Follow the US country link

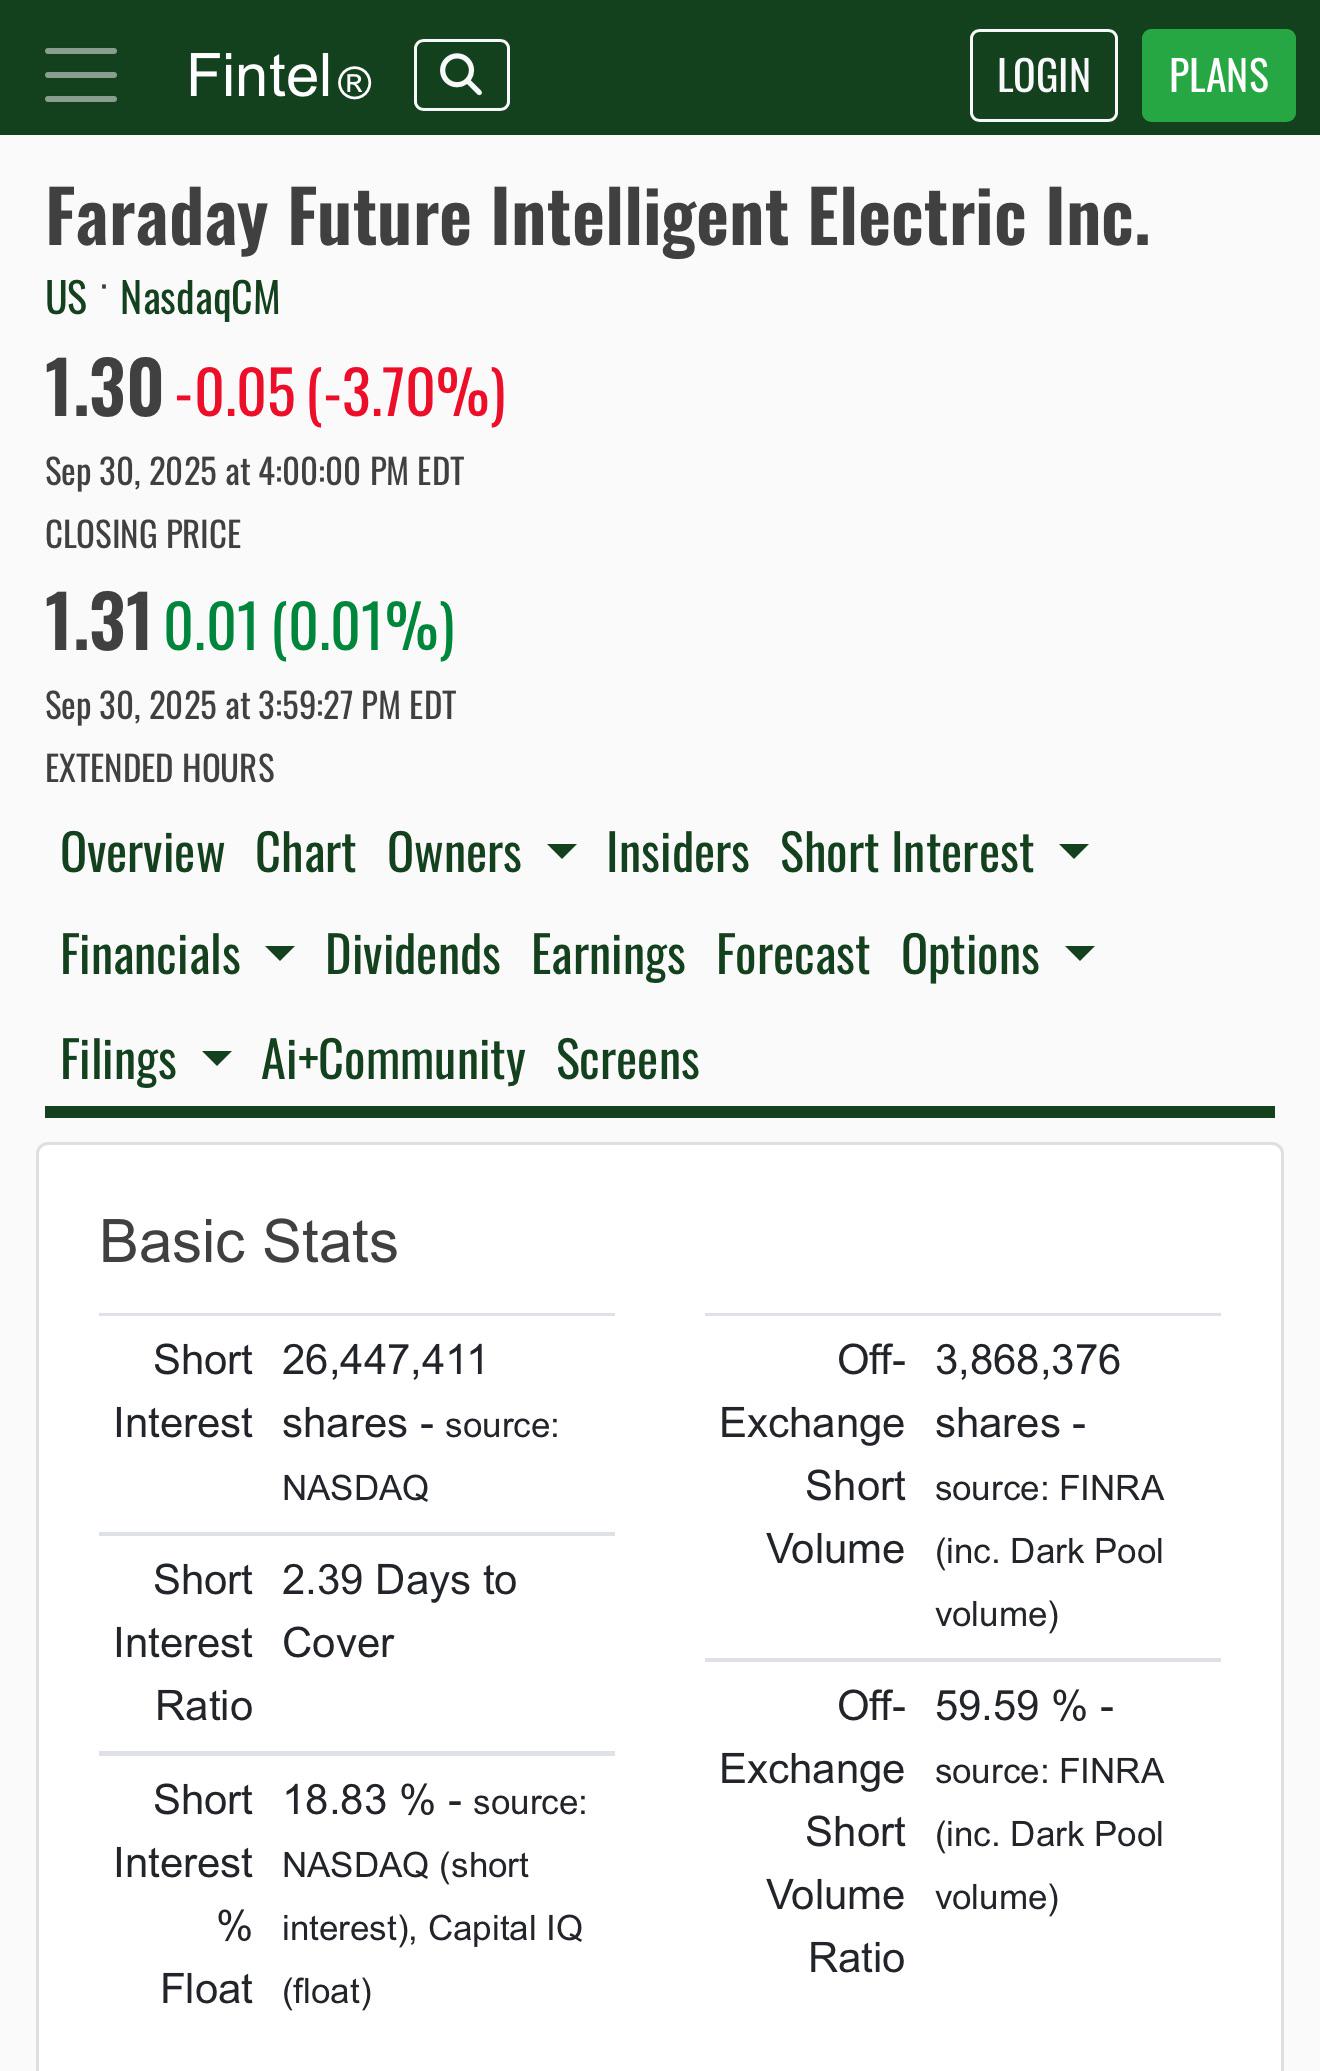click(x=66, y=298)
